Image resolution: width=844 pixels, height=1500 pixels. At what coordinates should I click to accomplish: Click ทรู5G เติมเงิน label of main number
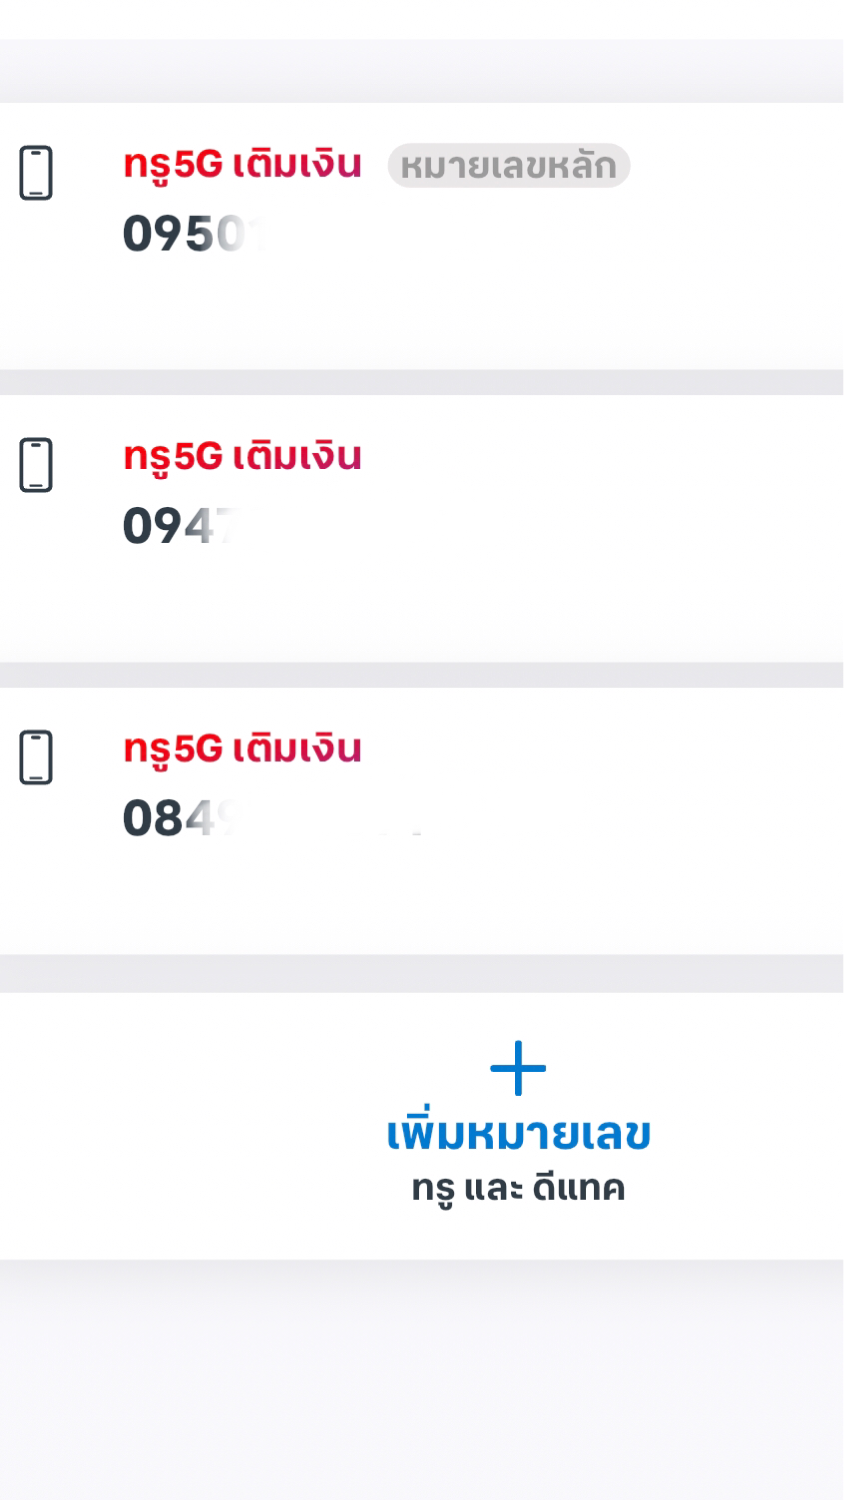point(242,164)
